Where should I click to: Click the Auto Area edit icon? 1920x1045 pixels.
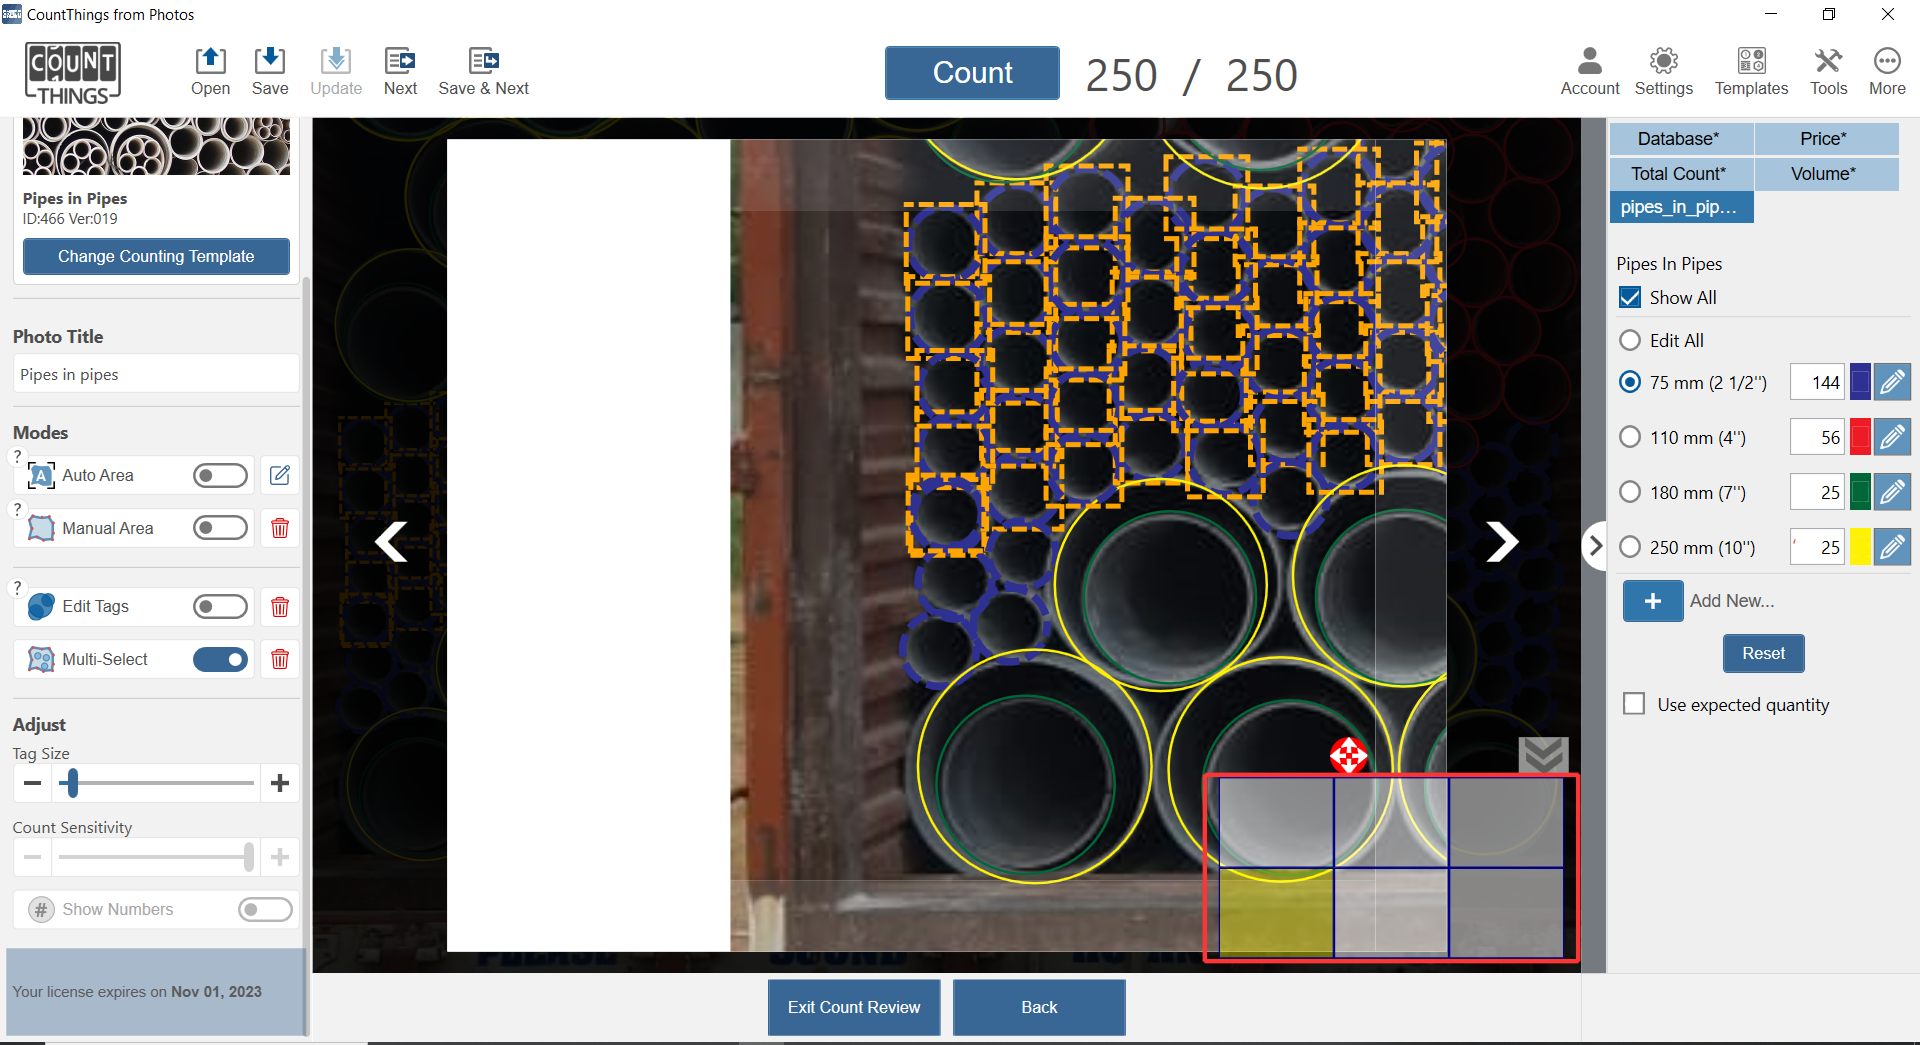tap(280, 475)
